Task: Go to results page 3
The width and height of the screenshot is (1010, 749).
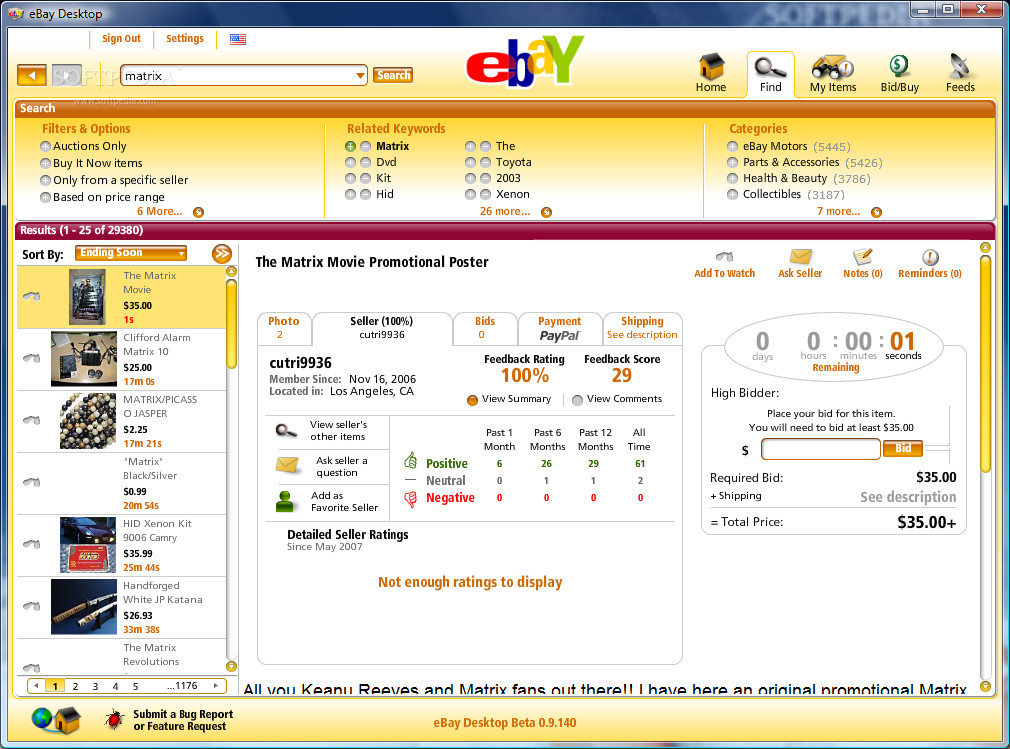Action: [x=95, y=687]
